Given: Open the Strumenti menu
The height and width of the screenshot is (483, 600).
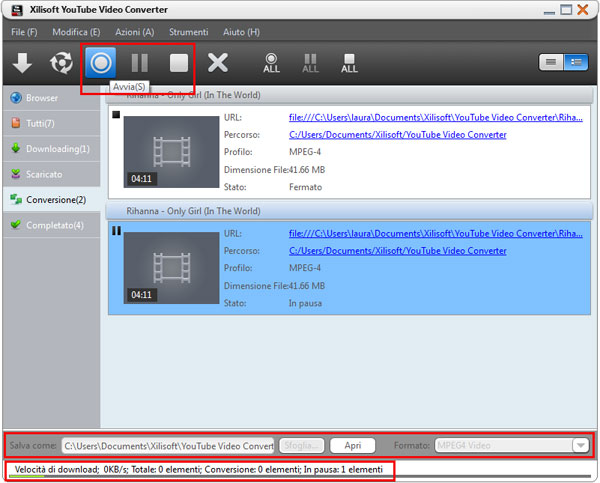Looking at the screenshot, I should tap(189, 32).
